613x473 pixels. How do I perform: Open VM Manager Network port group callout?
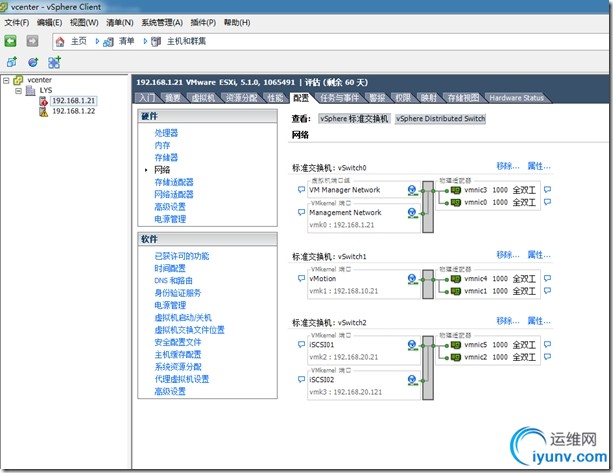pyautogui.click(x=301, y=190)
